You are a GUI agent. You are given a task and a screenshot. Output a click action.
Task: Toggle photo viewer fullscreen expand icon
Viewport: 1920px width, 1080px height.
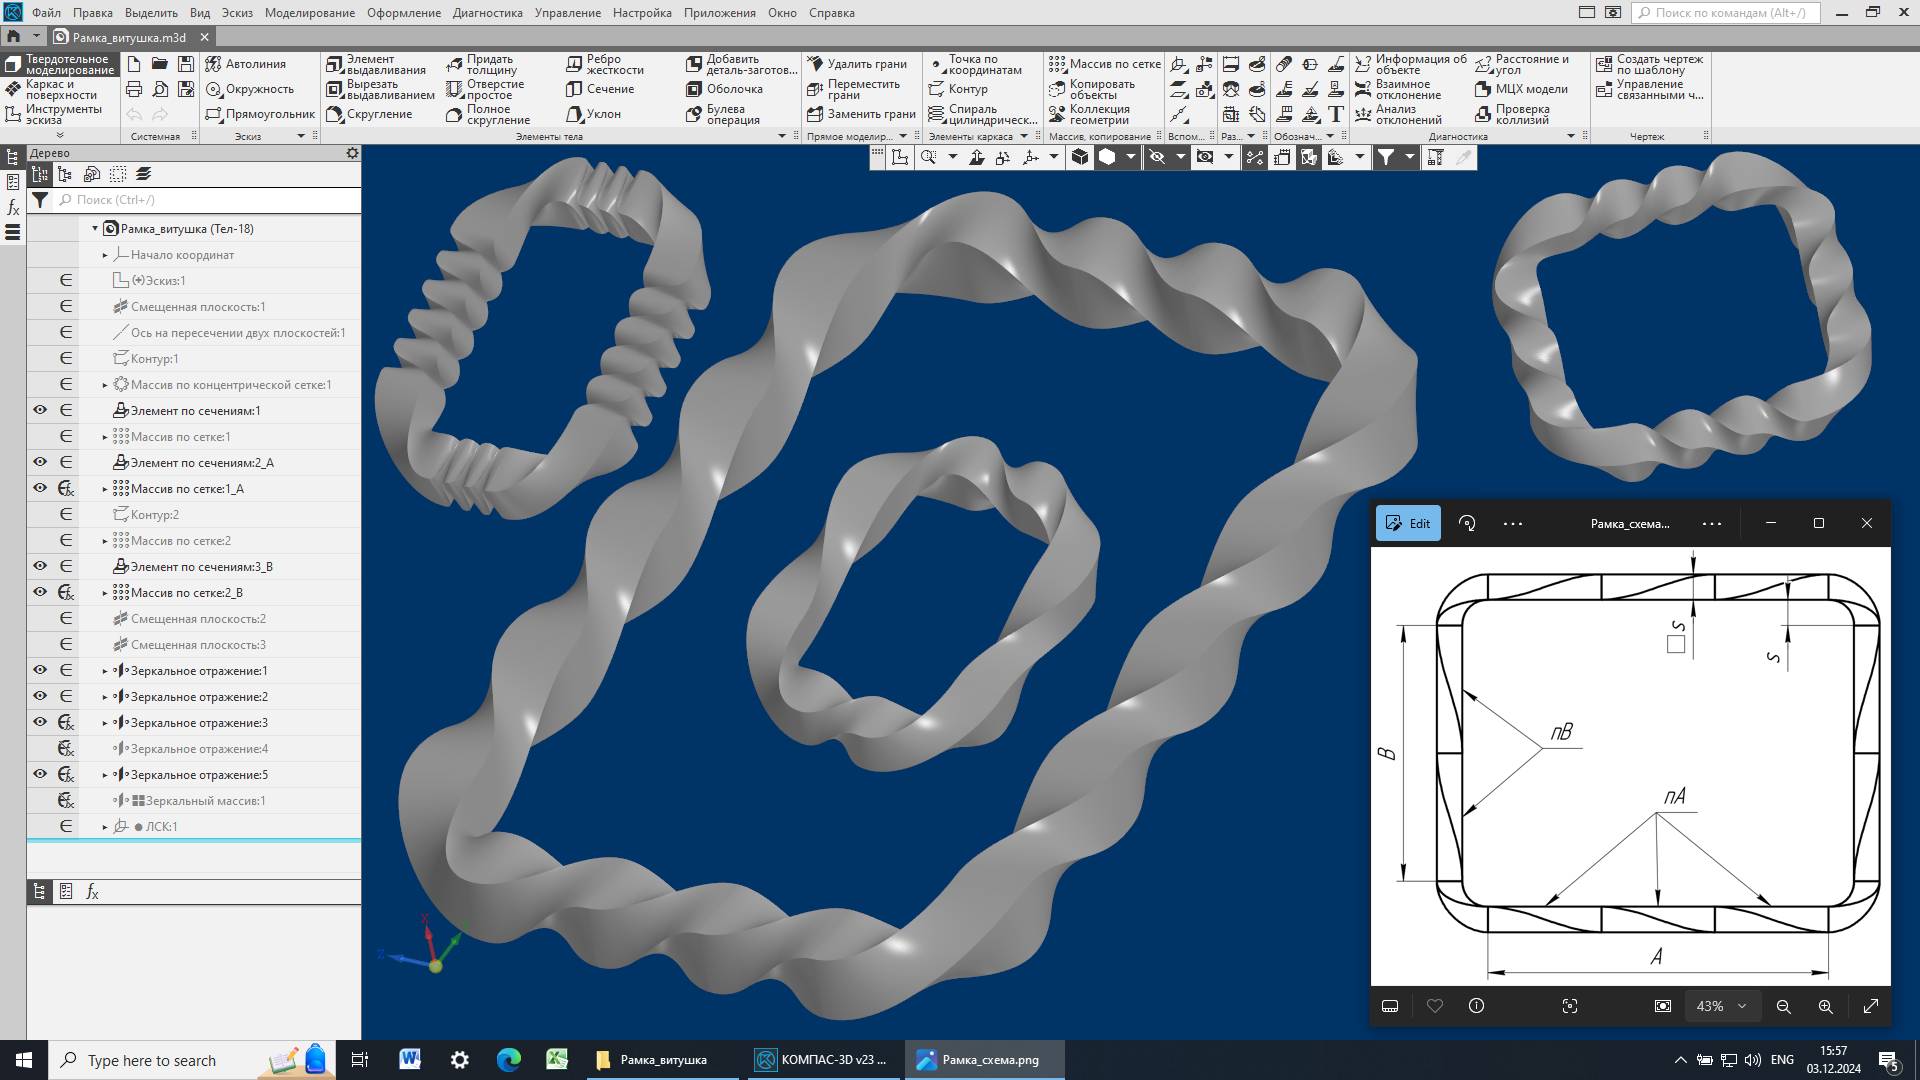[1871, 1006]
